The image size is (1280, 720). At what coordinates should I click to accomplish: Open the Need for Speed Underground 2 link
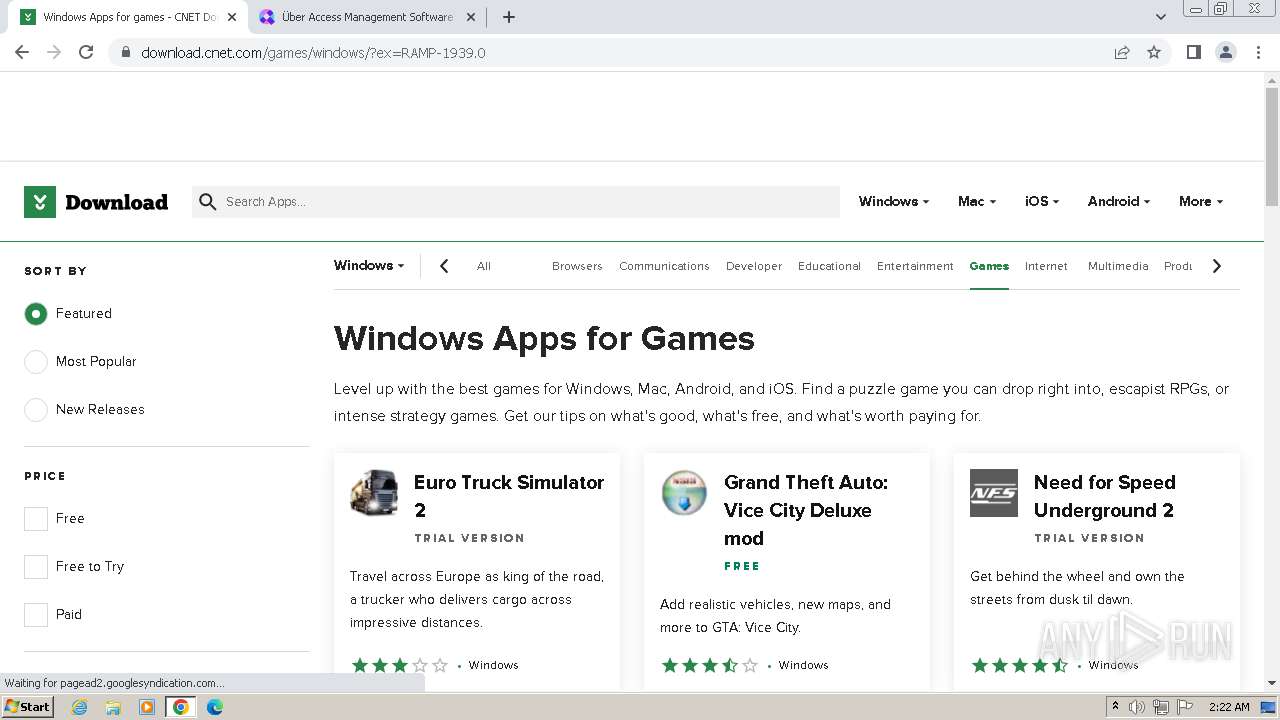pos(1105,496)
